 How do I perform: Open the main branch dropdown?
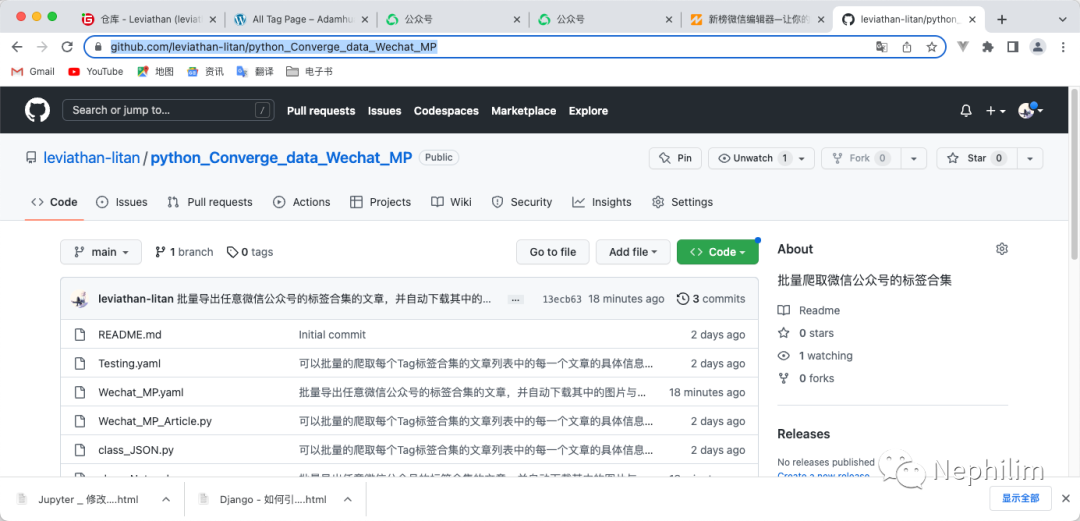pyautogui.click(x=101, y=252)
